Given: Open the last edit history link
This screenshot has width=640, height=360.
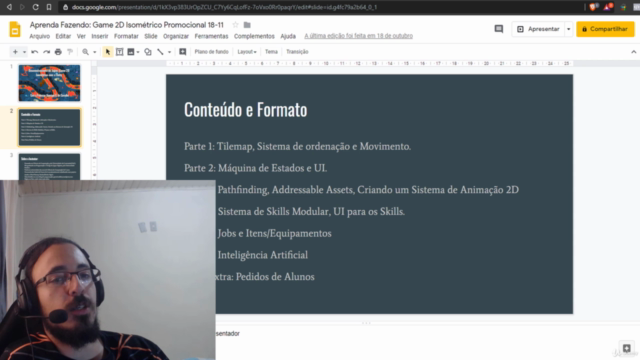Looking at the screenshot, I should click(358, 36).
